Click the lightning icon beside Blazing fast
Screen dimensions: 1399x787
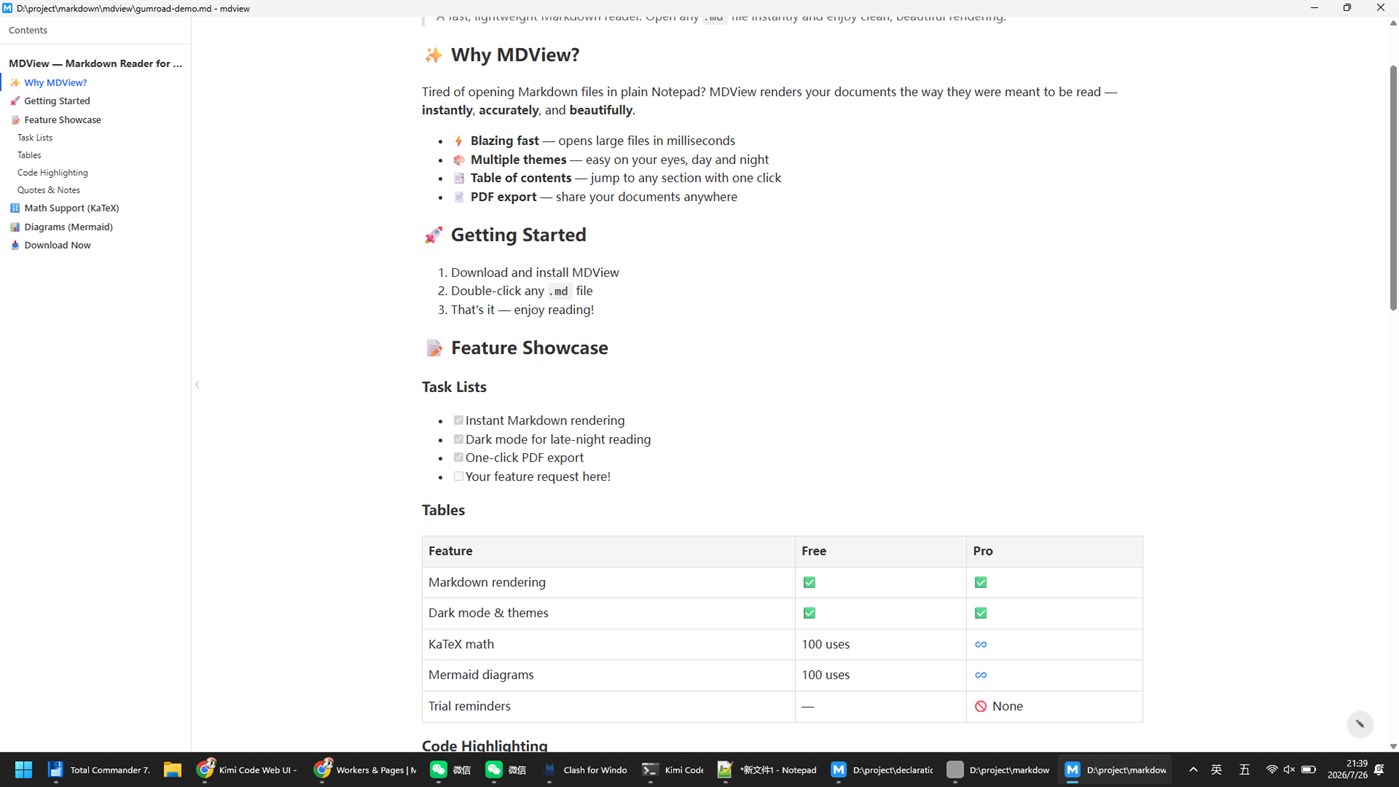(458, 141)
